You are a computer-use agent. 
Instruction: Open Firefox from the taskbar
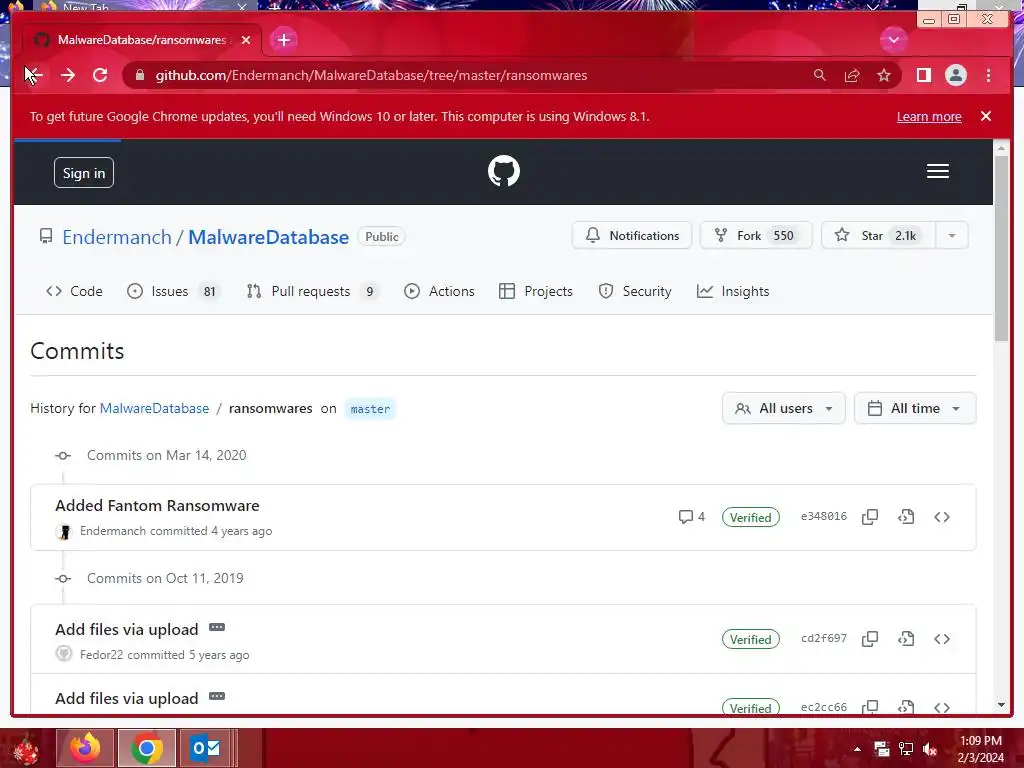pyautogui.click(x=85, y=748)
